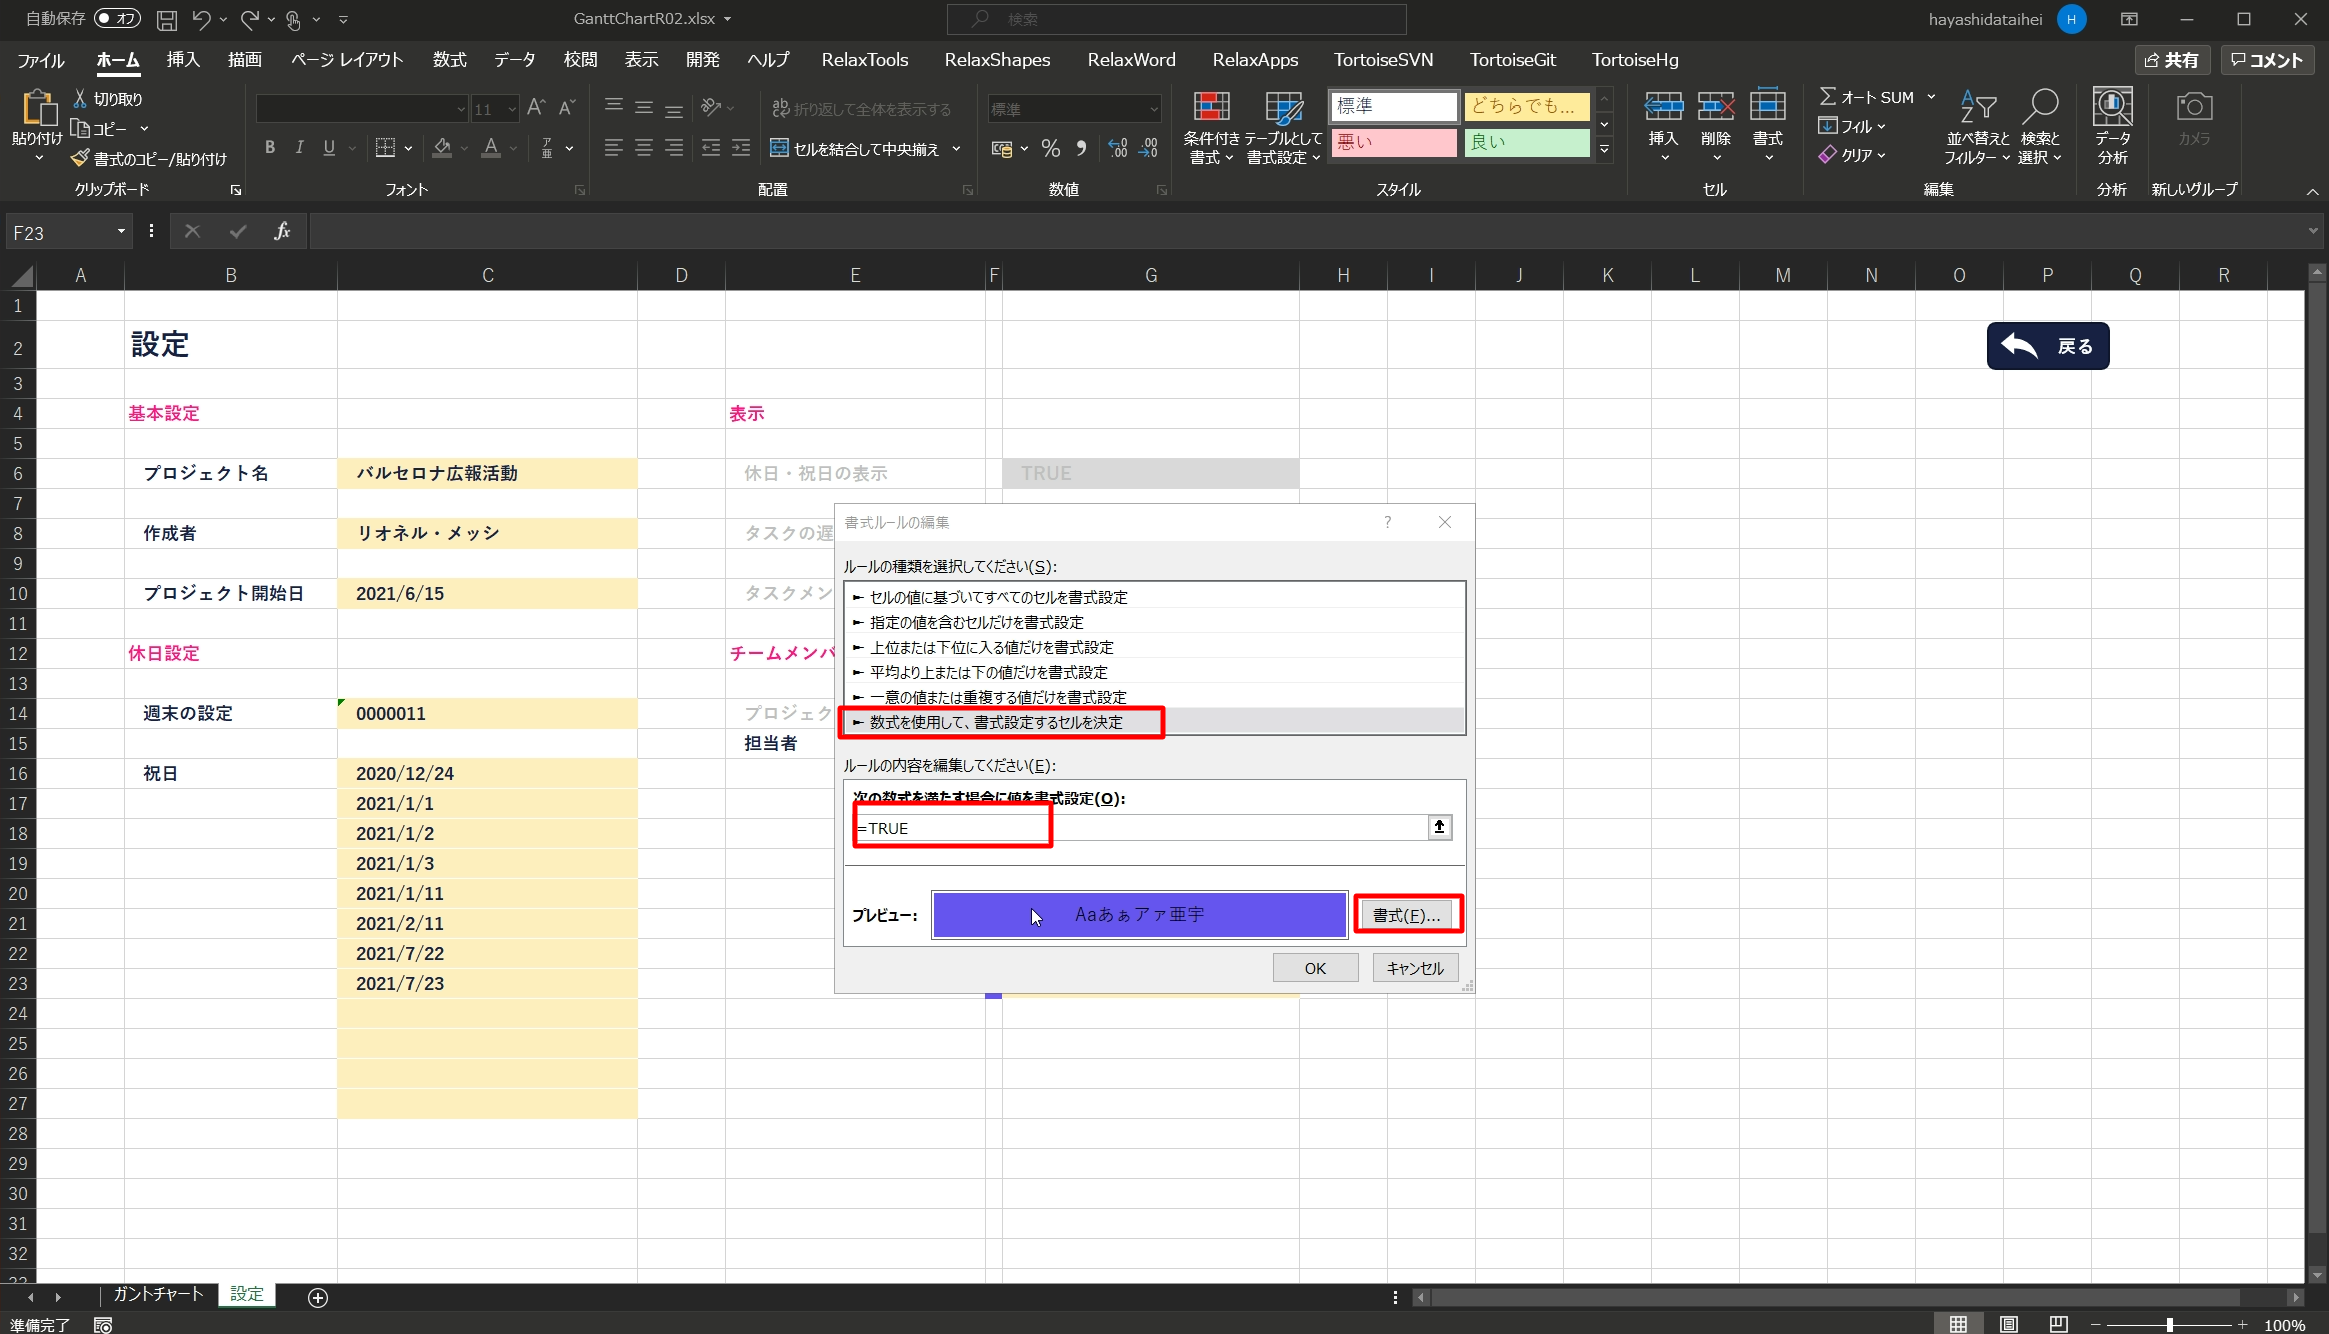The width and height of the screenshot is (2329, 1334).
Task: Click the formula input field containing =TRUE
Action: click(x=1140, y=828)
